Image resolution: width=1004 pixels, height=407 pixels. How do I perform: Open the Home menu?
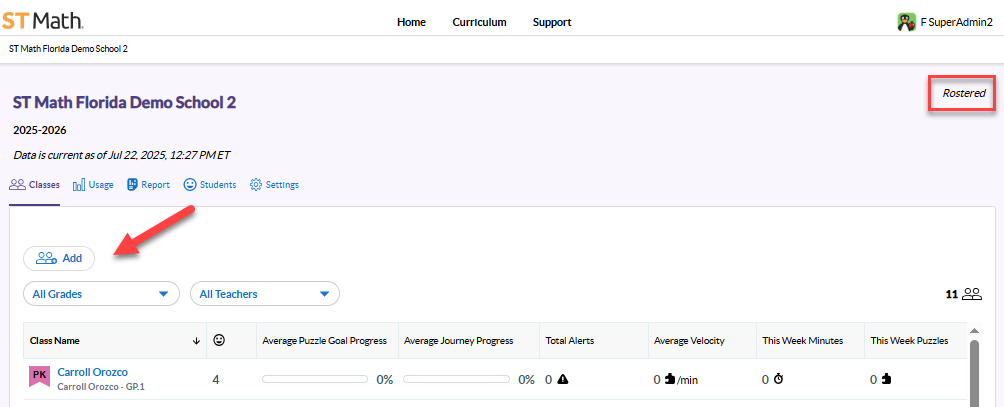[411, 22]
